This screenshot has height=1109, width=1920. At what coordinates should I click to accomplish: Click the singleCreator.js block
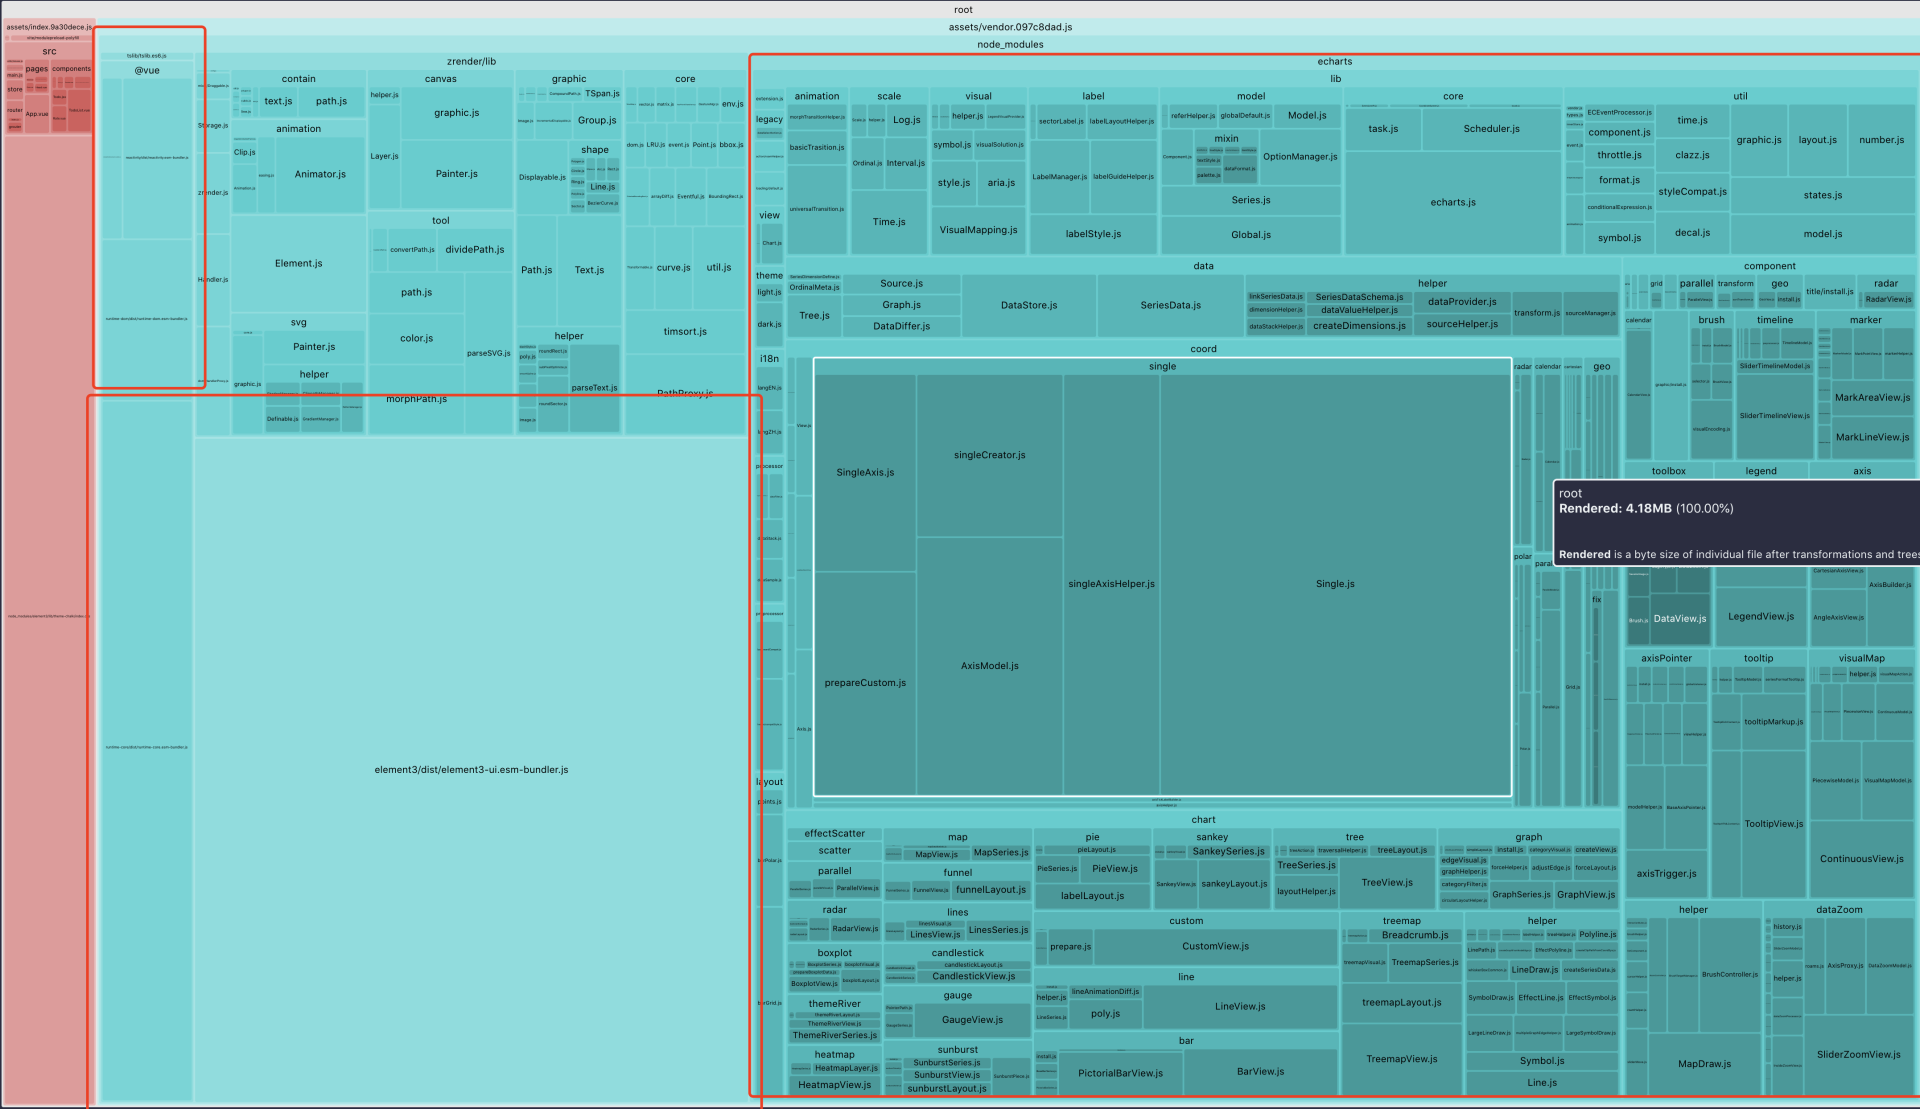(x=989, y=455)
